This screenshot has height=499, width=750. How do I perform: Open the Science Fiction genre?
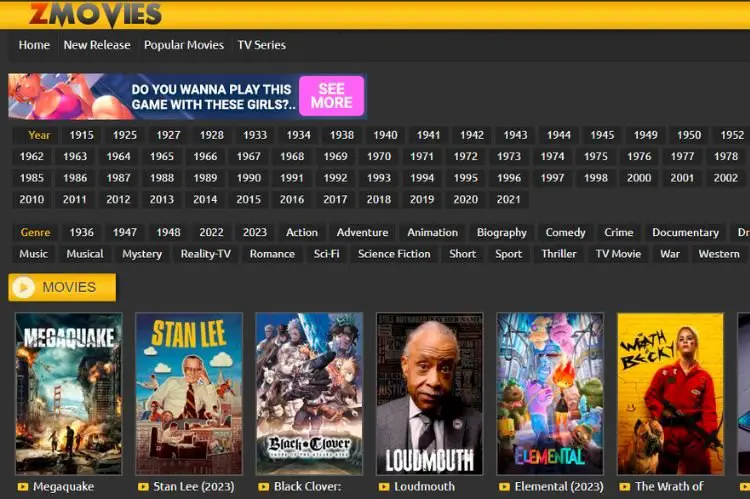[394, 254]
